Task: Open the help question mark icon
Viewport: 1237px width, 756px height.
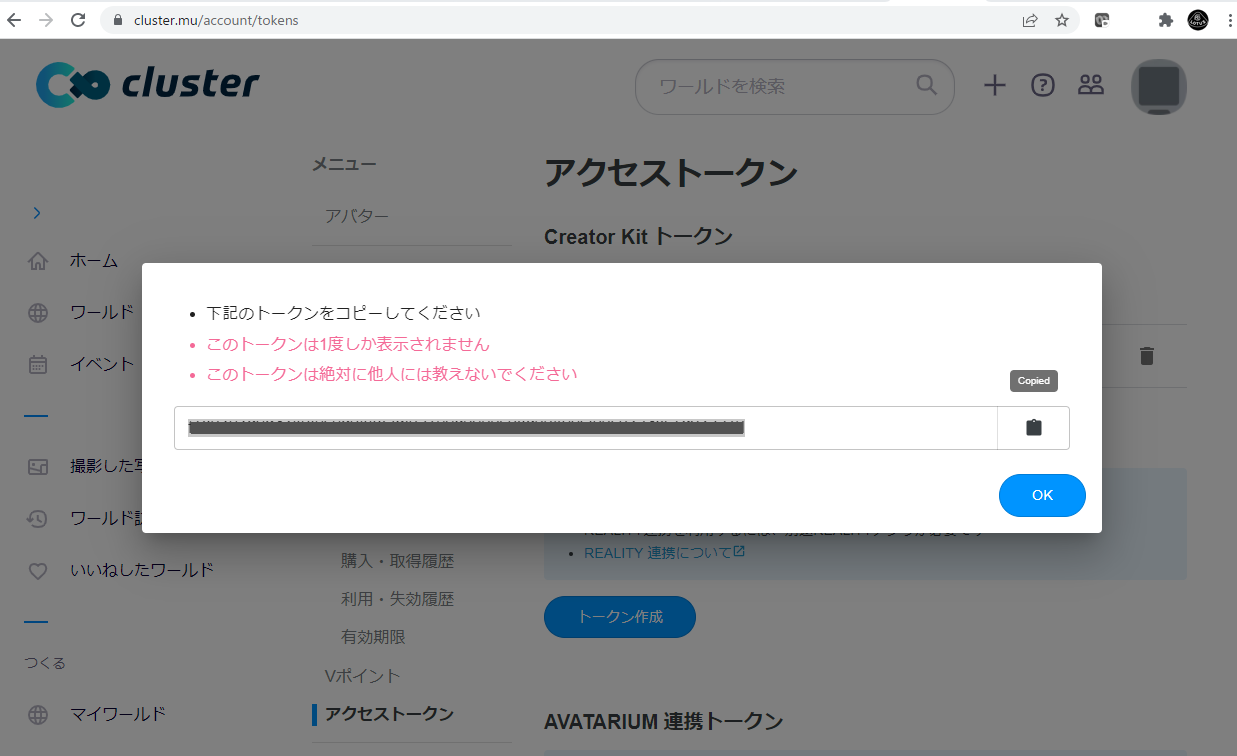Action: 1043,86
